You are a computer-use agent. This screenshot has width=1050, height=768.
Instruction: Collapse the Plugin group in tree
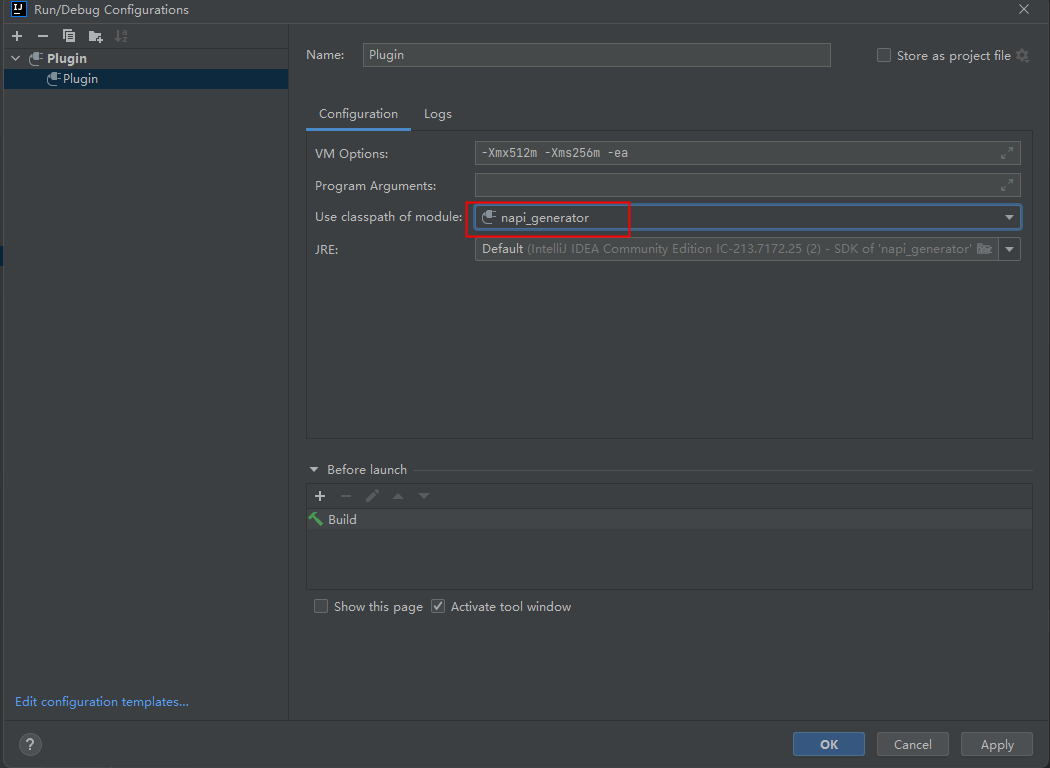(x=16, y=59)
